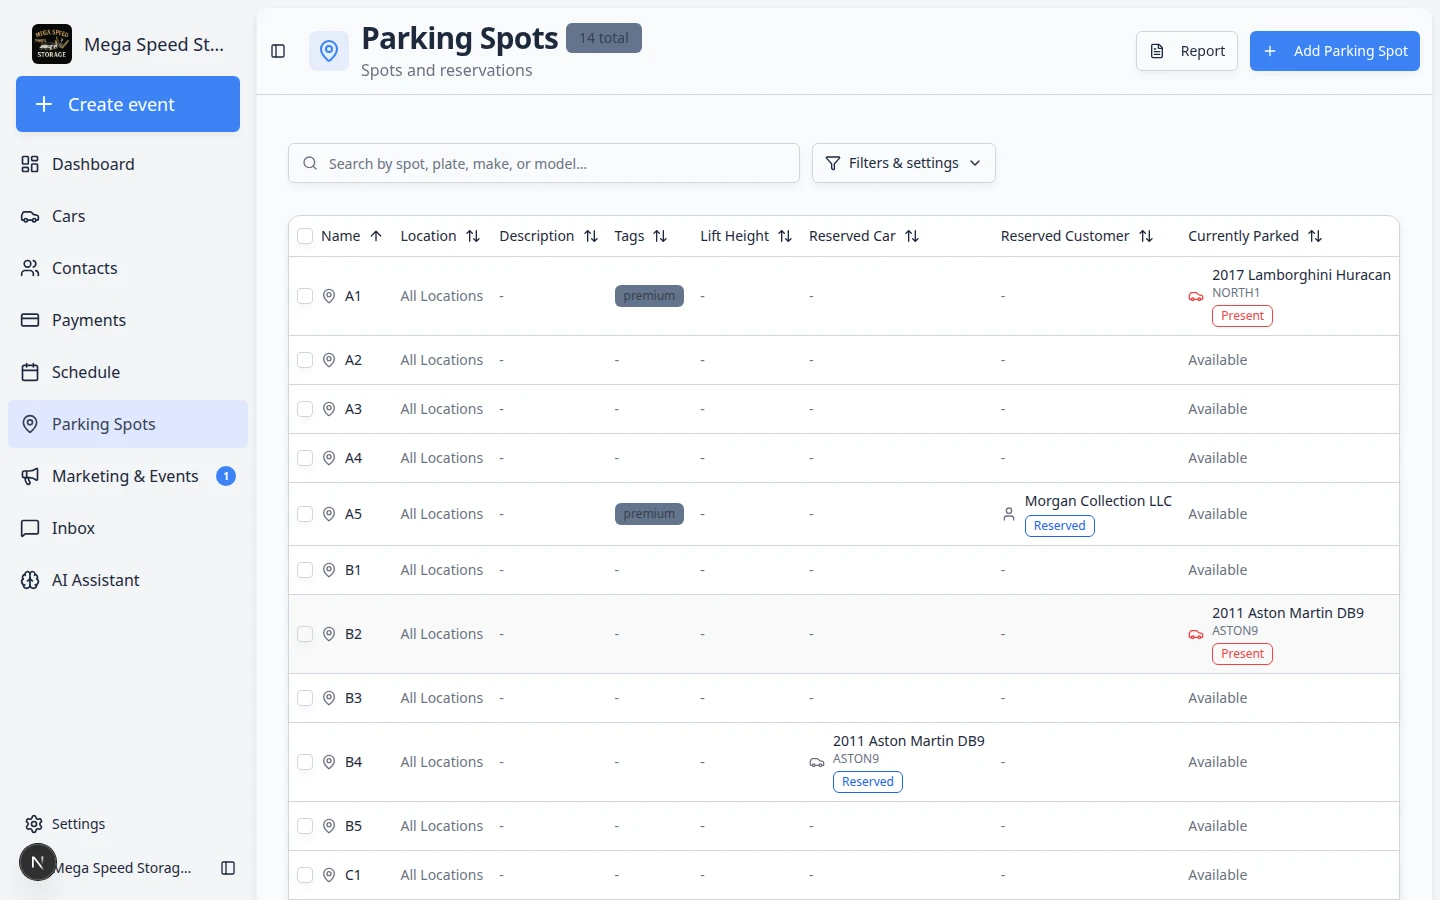1440x900 pixels.
Task: Click the premium tag in row A5
Action: click(x=649, y=514)
